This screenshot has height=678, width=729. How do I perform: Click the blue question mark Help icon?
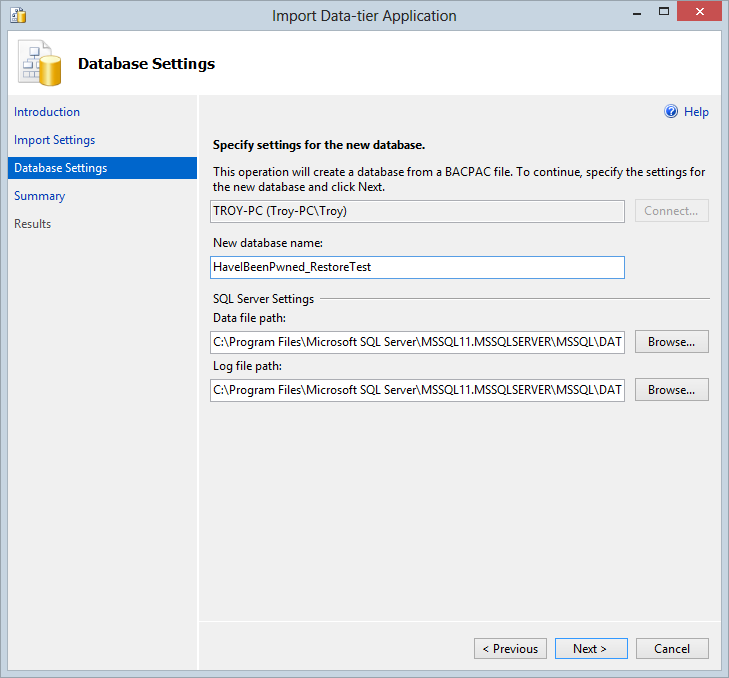point(671,112)
